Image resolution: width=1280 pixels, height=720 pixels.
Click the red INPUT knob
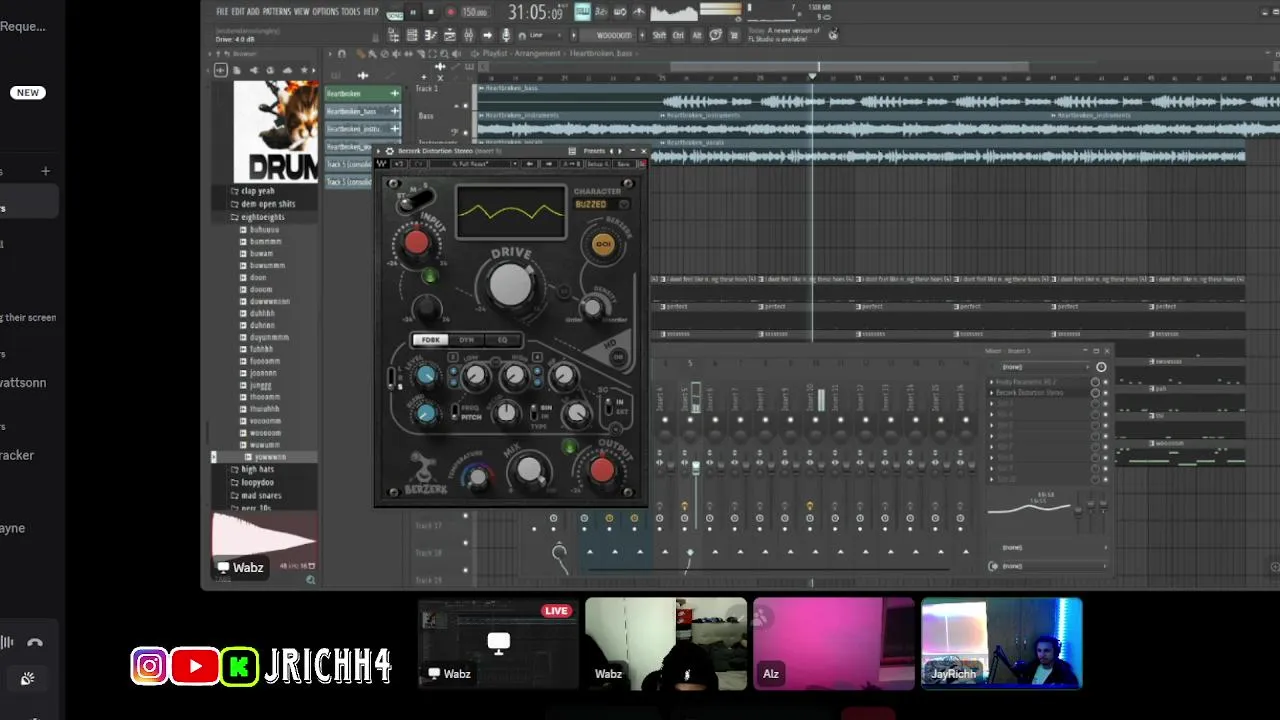point(417,242)
